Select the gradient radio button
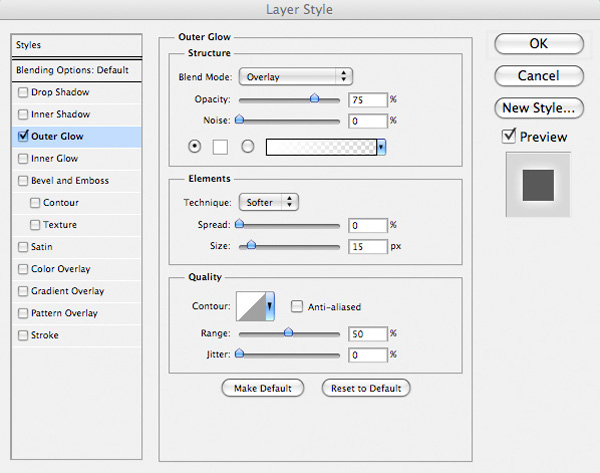 (248, 146)
